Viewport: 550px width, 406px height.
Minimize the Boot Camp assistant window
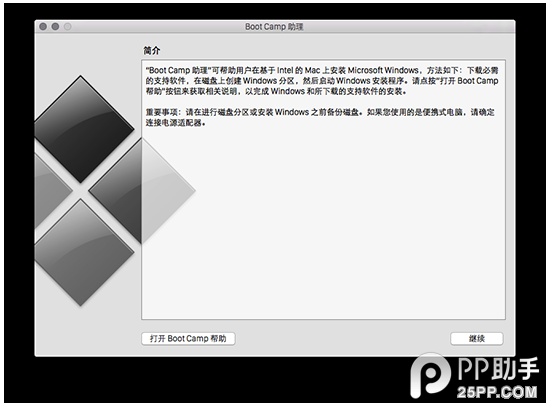click(55, 27)
